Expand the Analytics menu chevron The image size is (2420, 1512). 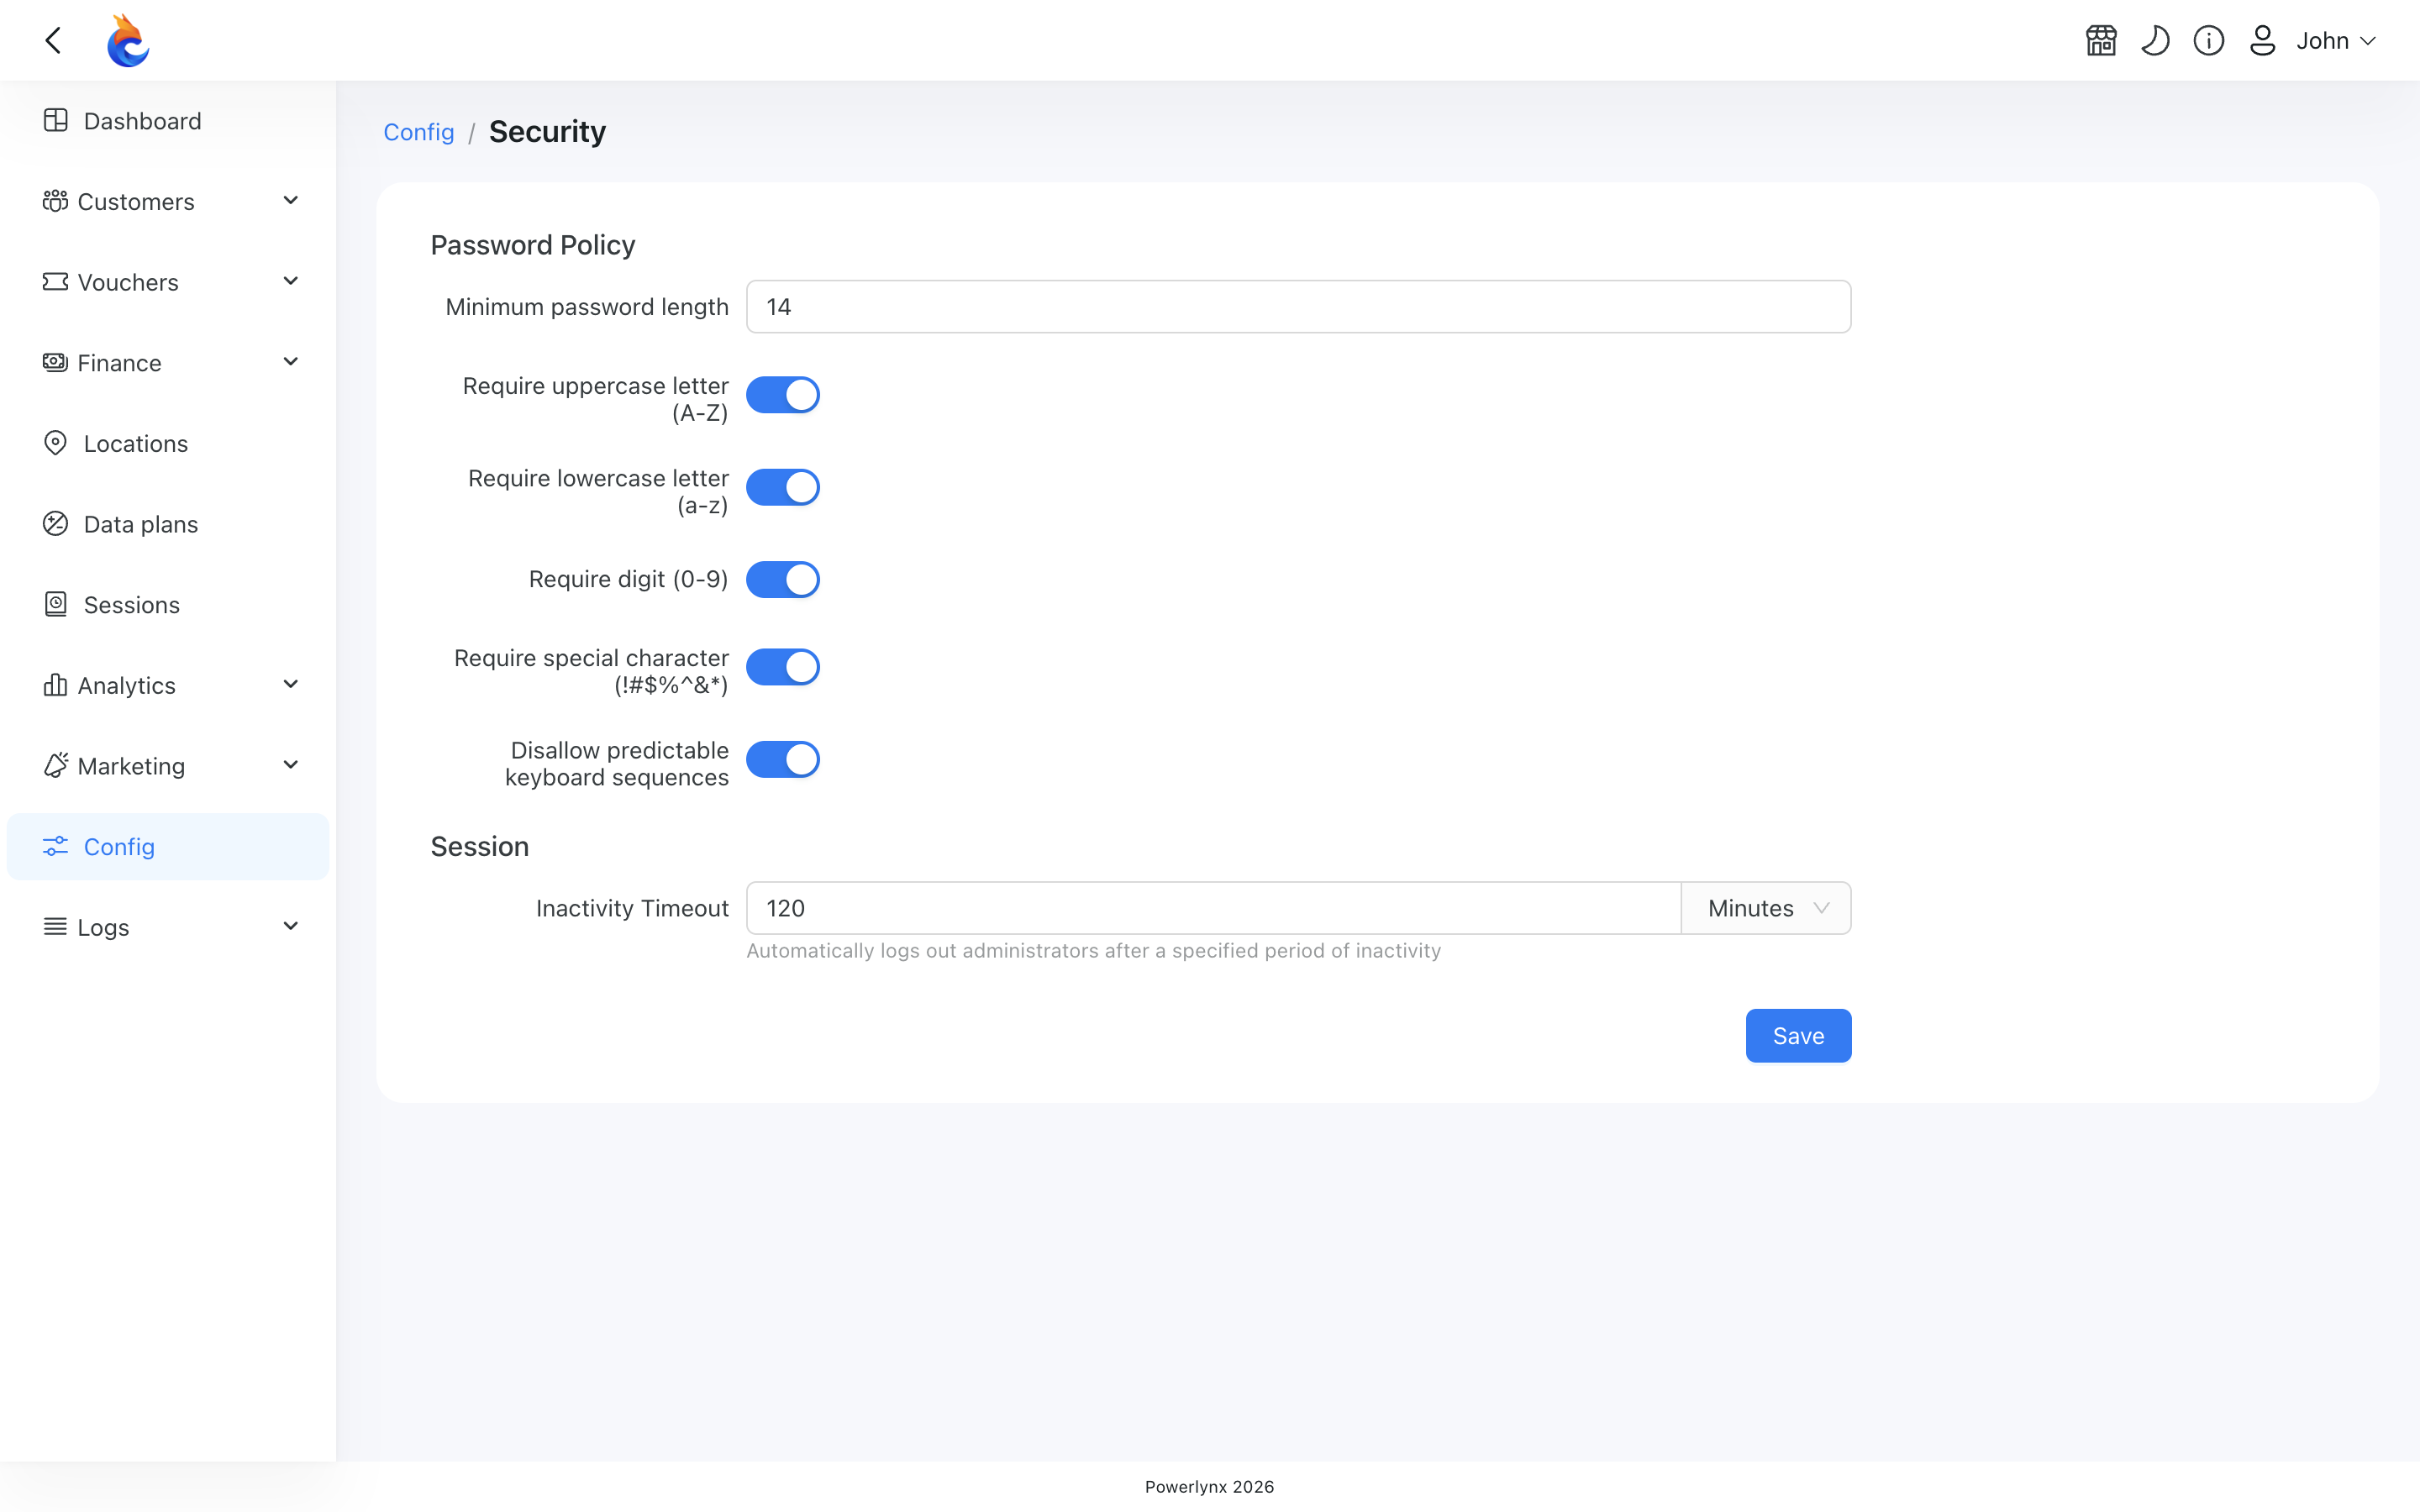point(291,684)
